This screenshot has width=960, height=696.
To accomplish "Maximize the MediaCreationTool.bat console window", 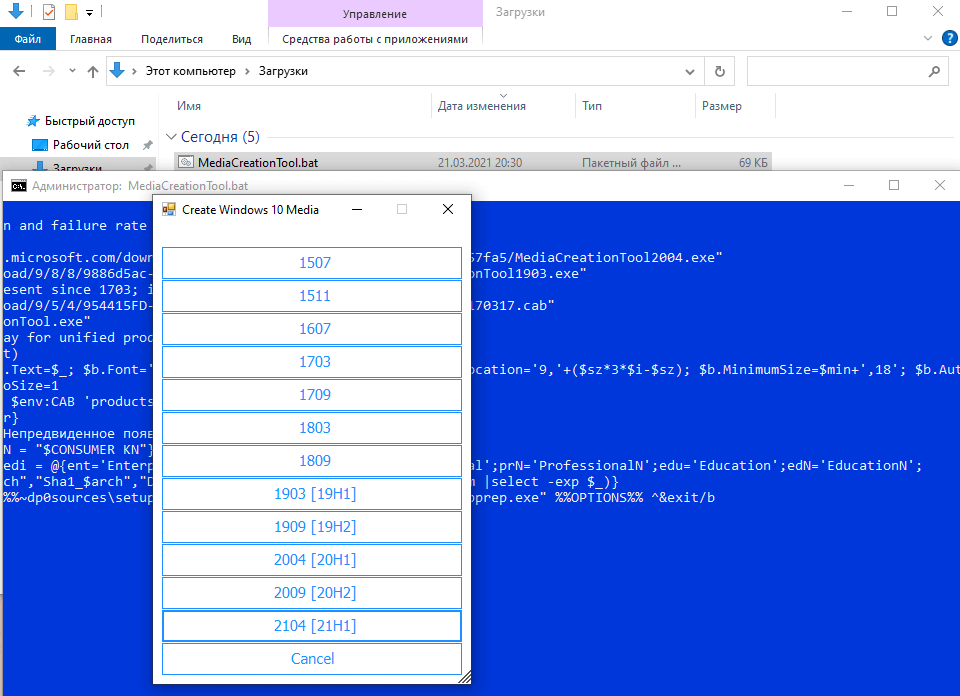I will coord(894,185).
